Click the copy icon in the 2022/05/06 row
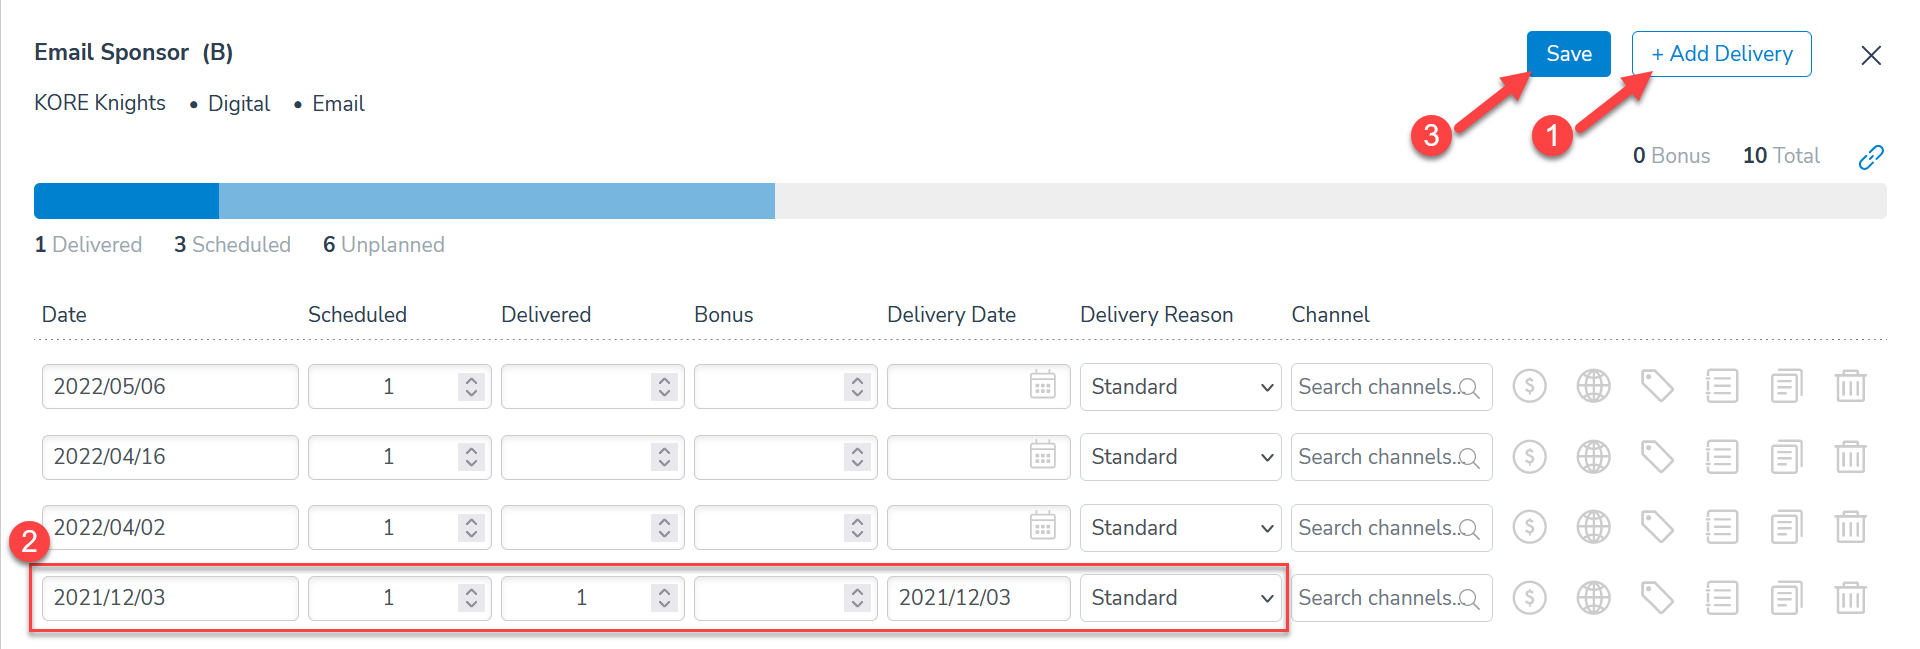 (1786, 386)
